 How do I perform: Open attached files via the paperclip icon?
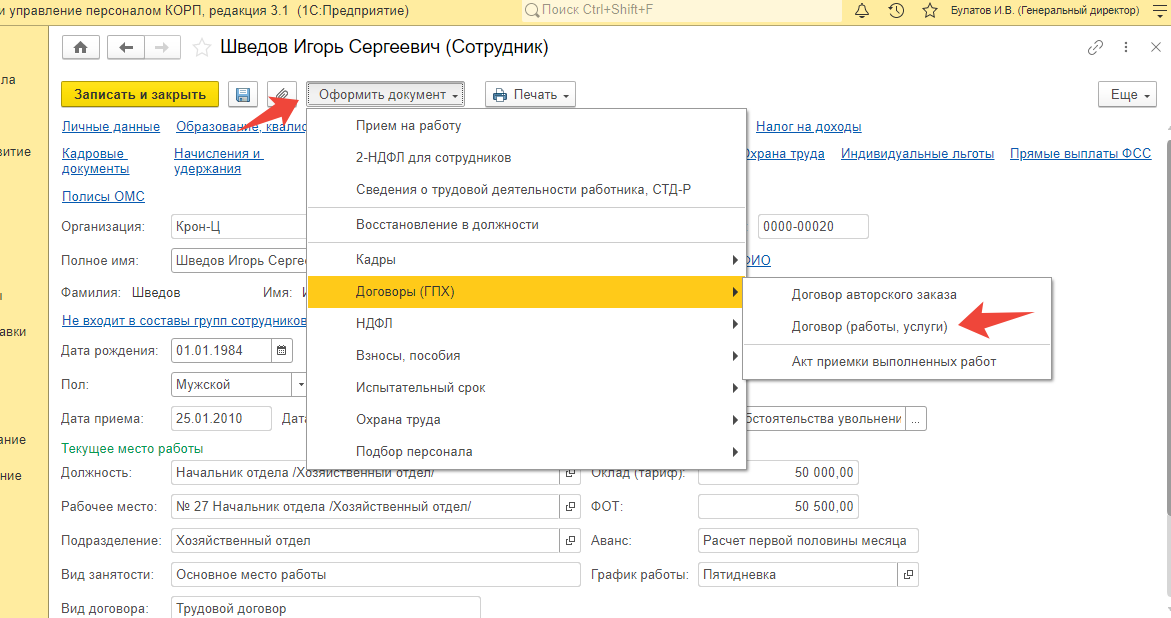click(282, 95)
